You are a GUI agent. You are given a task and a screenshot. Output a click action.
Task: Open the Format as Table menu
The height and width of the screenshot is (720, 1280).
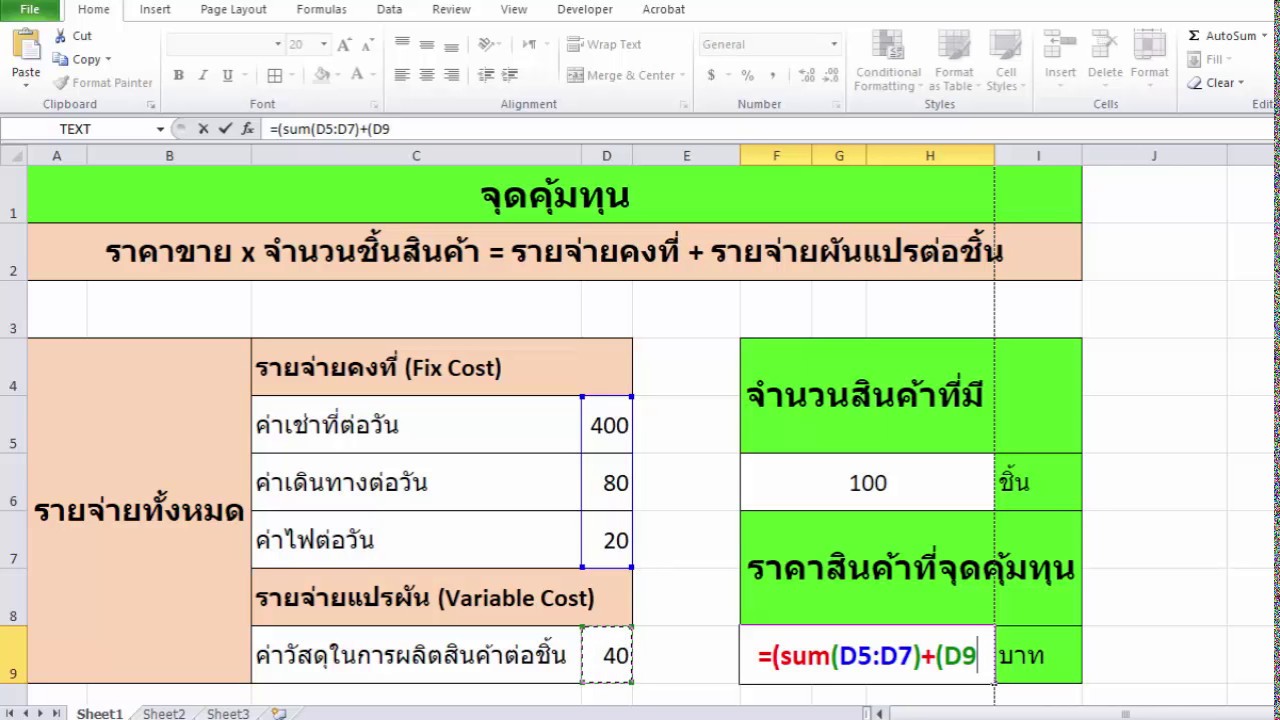coord(953,61)
